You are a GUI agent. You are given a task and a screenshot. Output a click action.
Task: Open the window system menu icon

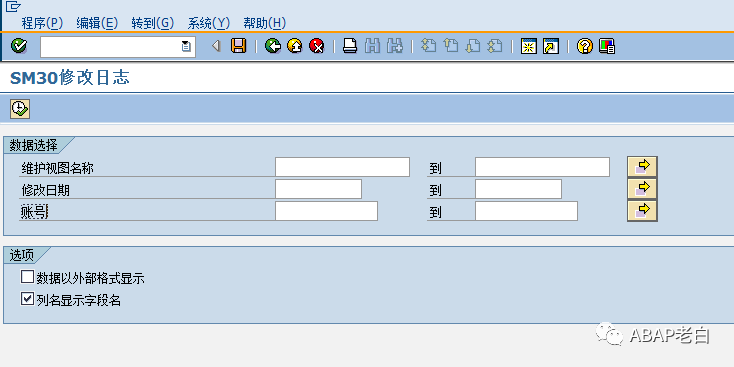(13, 7)
